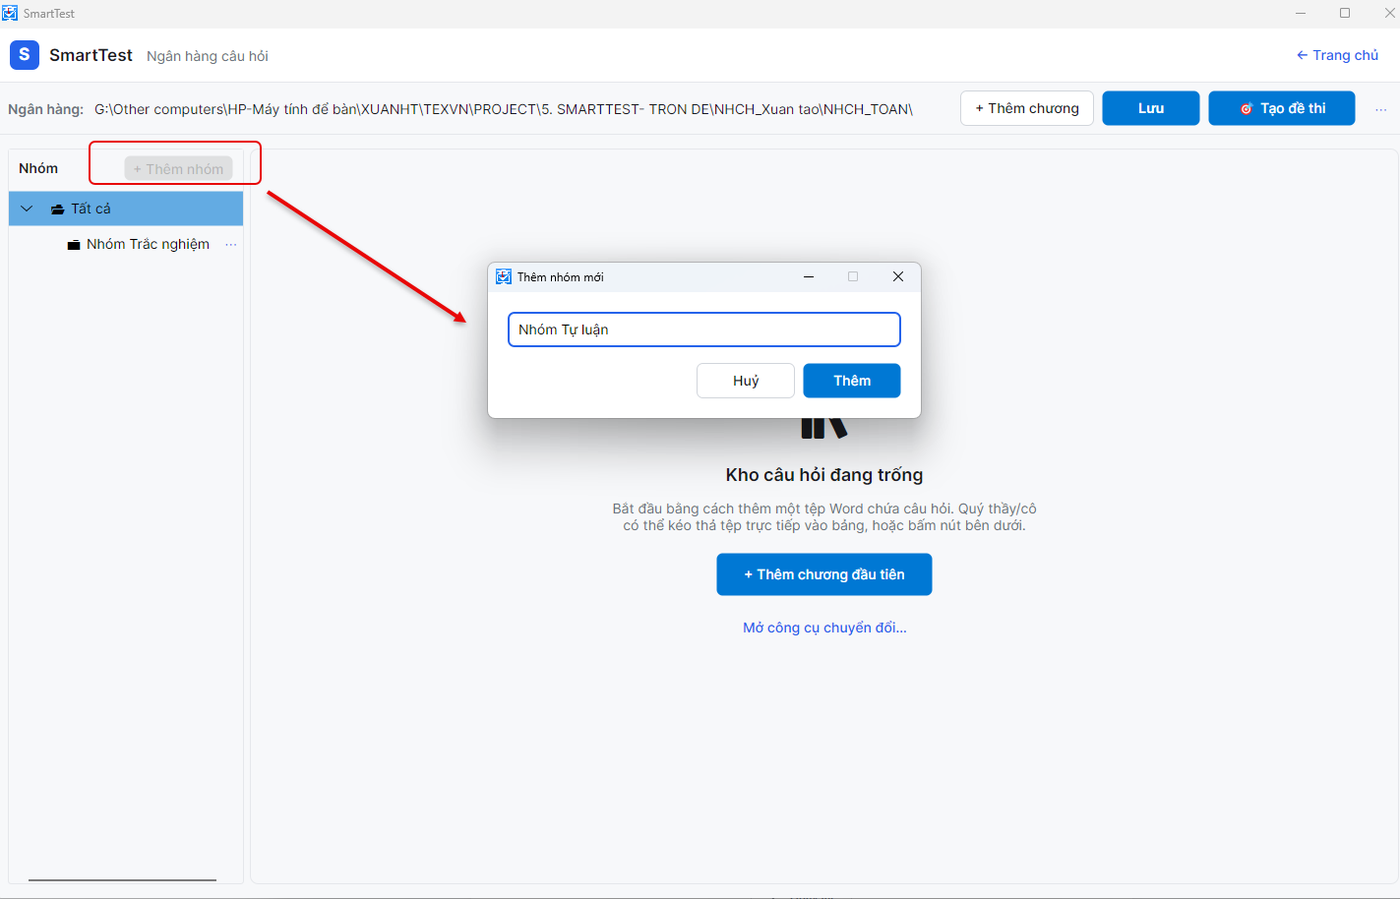The height and width of the screenshot is (899, 1400).
Task: Click the Nhóm Trắc nghiệm folder icon
Action: (74, 245)
